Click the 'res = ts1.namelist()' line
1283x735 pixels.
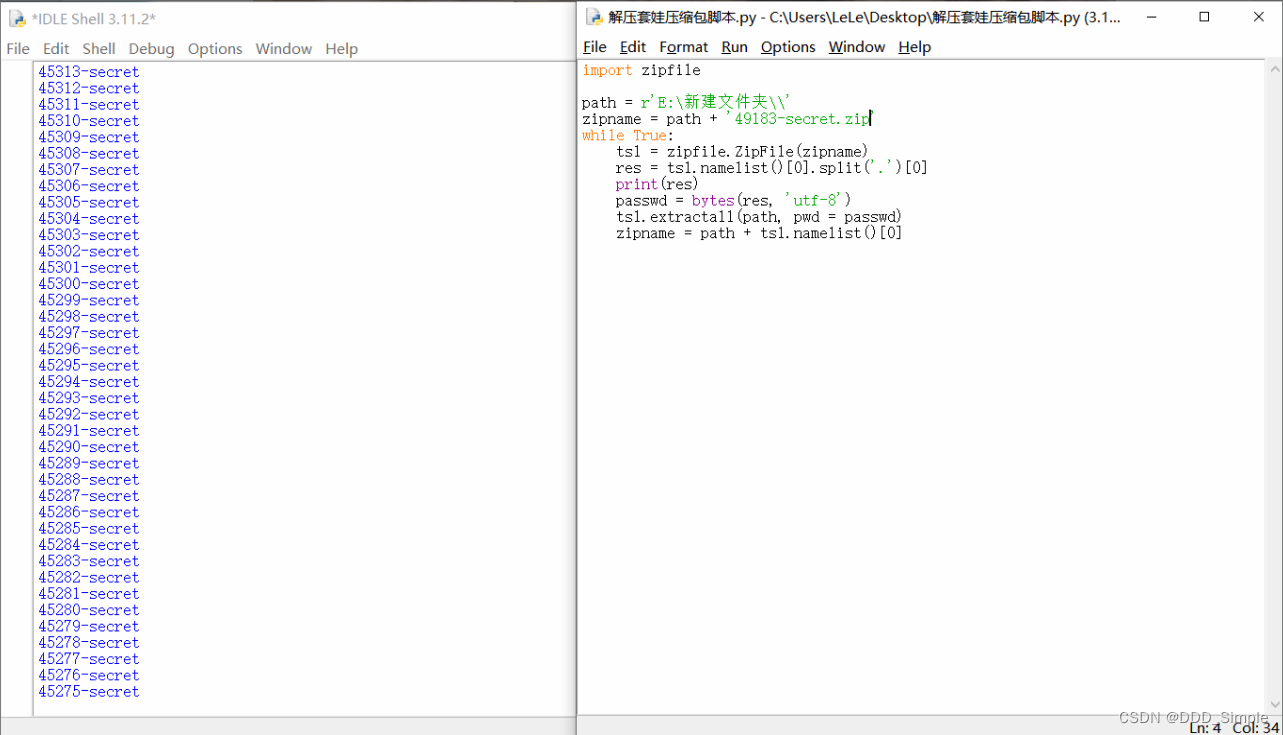coord(772,168)
